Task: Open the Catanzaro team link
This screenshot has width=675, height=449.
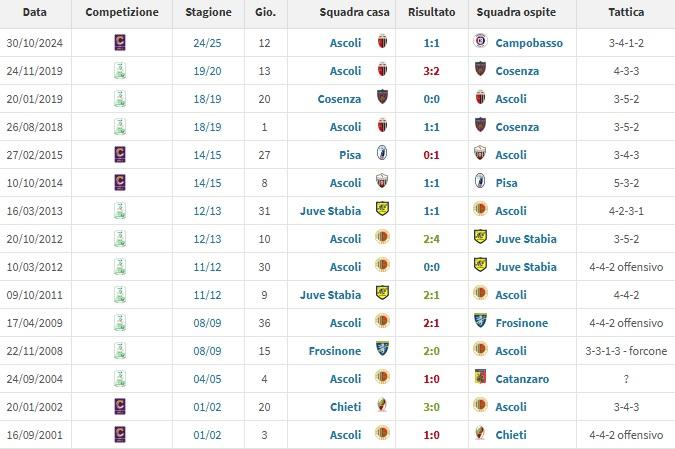Action: 526,379
